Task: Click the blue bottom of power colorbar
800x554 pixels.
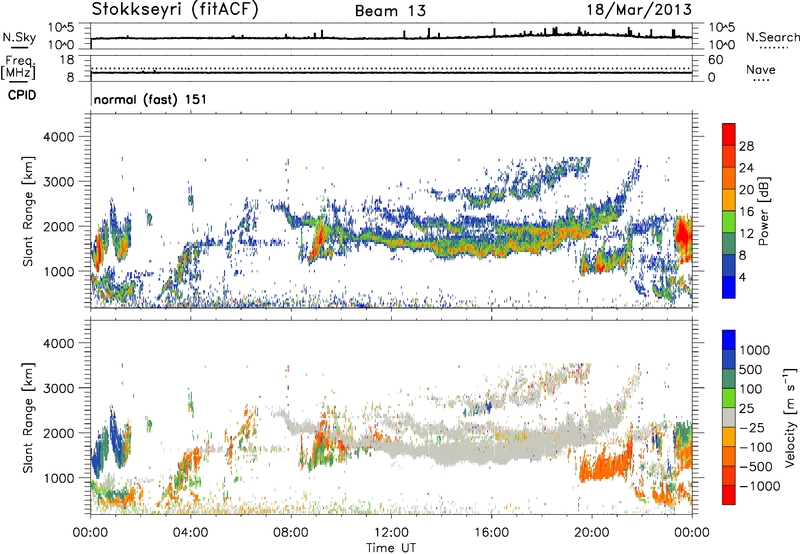Action: 729,287
